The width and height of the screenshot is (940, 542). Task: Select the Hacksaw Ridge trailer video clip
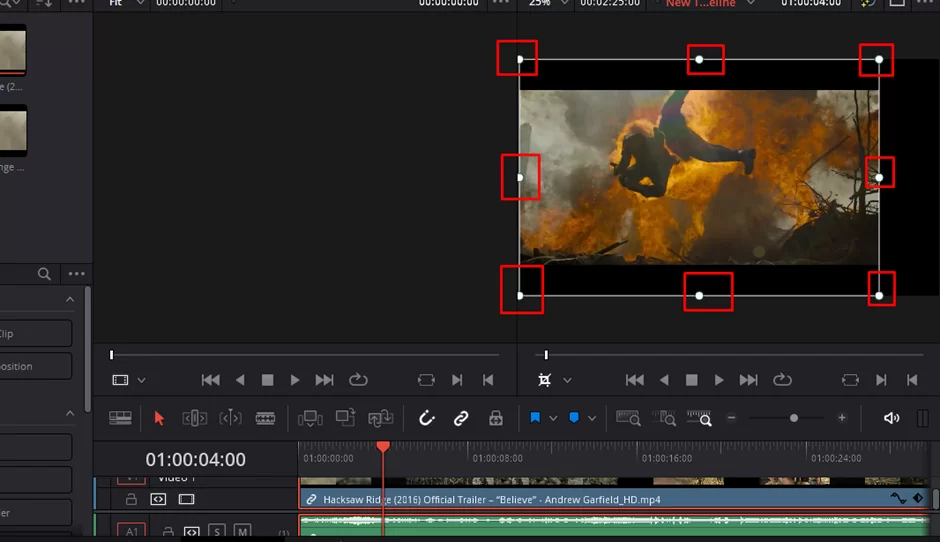pyautogui.click(x=614, y=499)
